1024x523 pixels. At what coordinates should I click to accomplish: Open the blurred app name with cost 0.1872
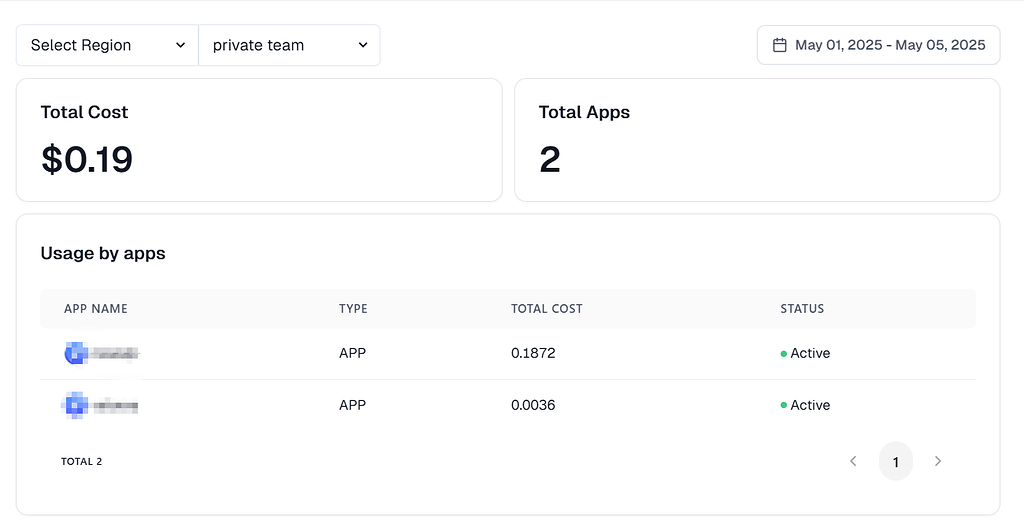115,353
